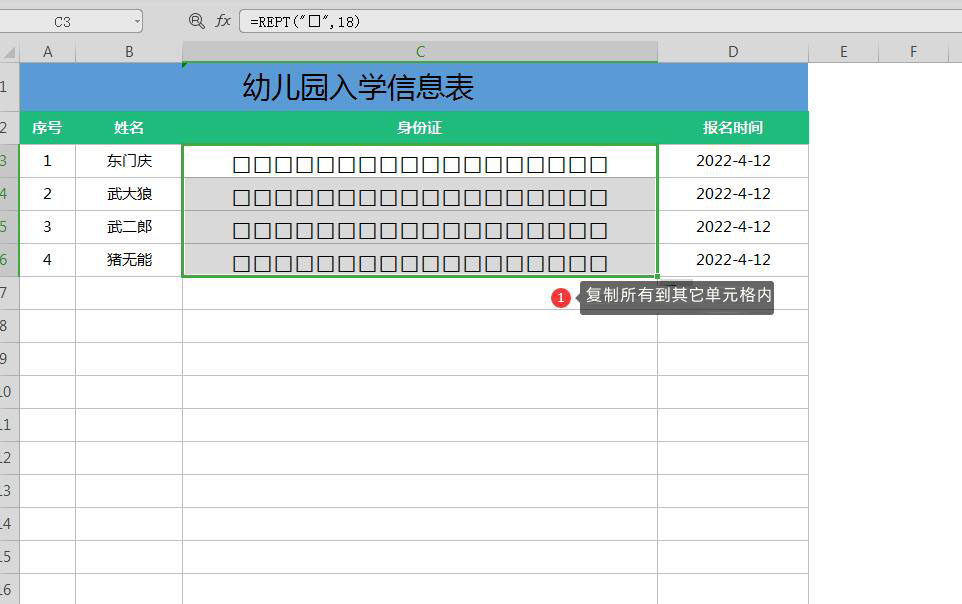
Task: Click the 2022-4-12 date in 猪无能's row
Action: coord(733,260)
